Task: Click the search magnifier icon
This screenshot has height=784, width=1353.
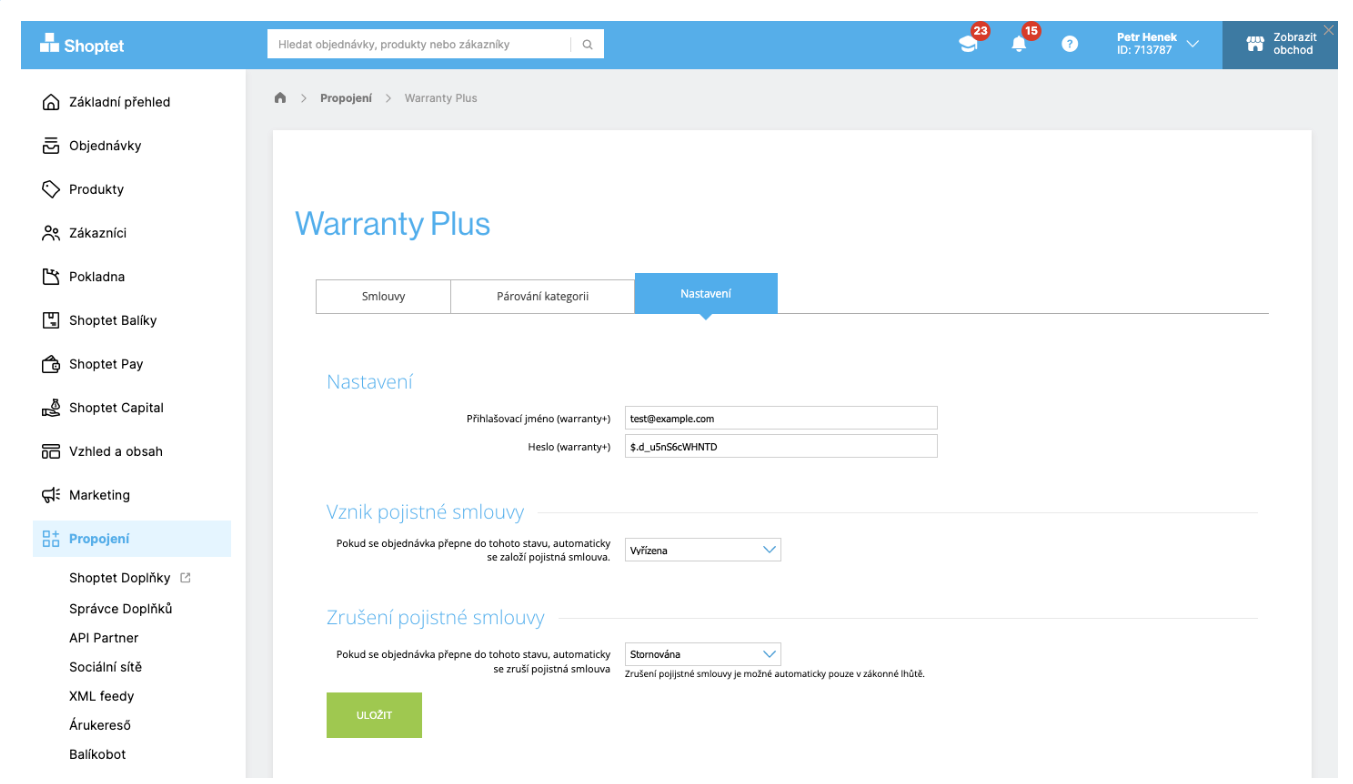Action: (x=587, y=44)
